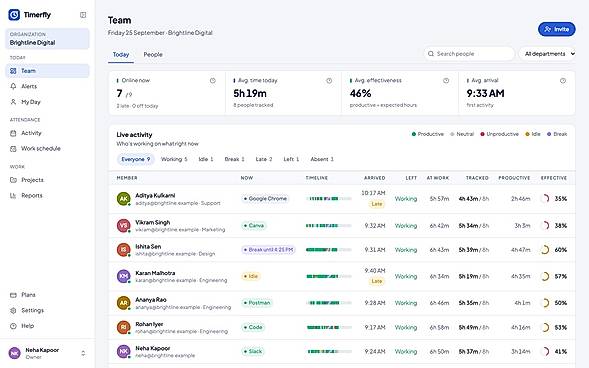Click the Late tag under 10:17 AM
The height and width of the screenshot is (368, 589).
[377, 204]
